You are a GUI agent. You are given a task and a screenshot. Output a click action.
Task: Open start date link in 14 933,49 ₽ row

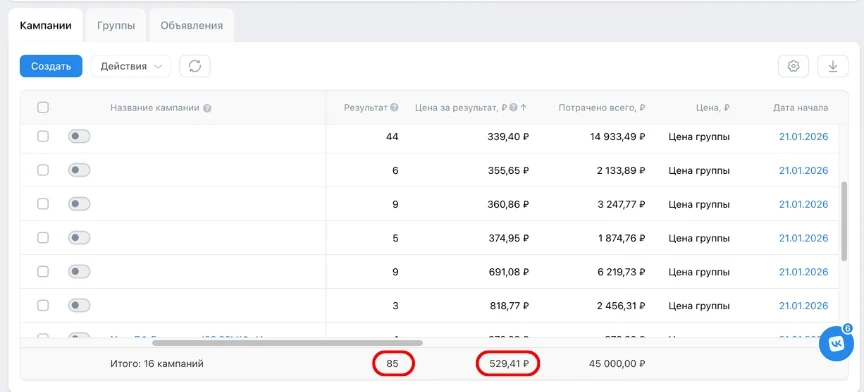pyautogui.click(x=803, y=137)
